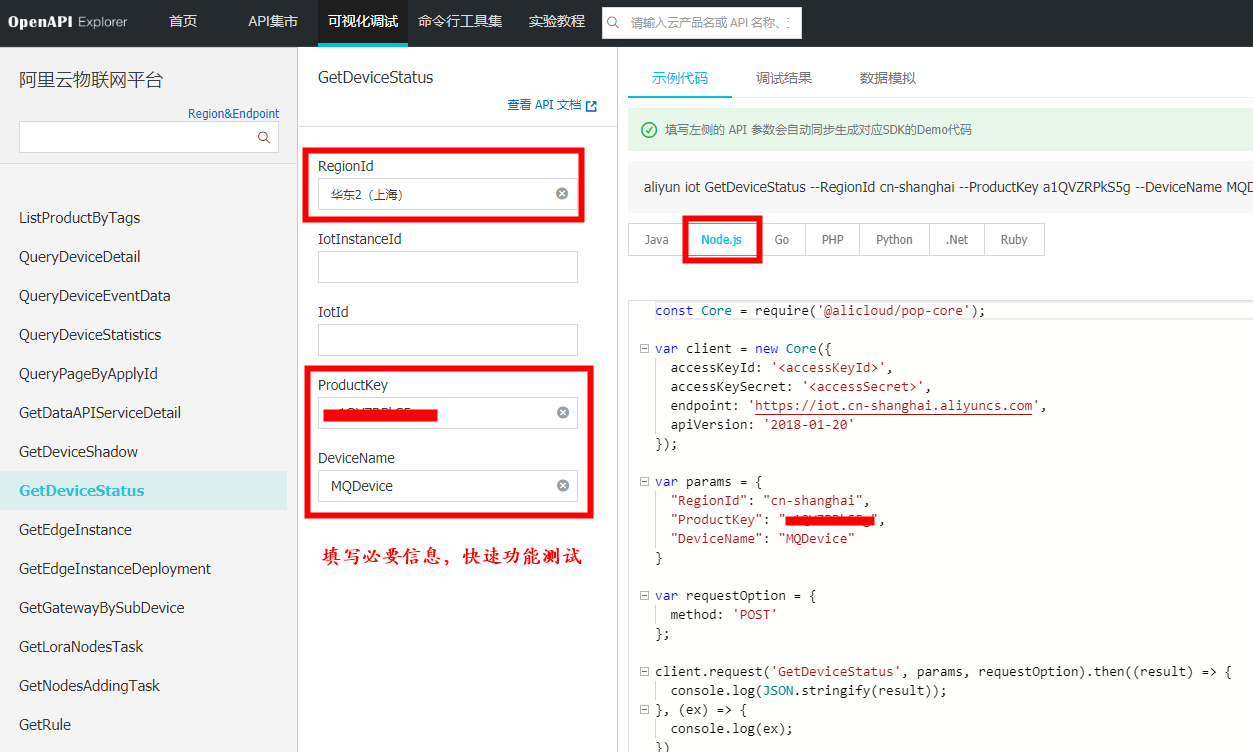Collapse the 'var requestOption' code block

coord(643,596)
